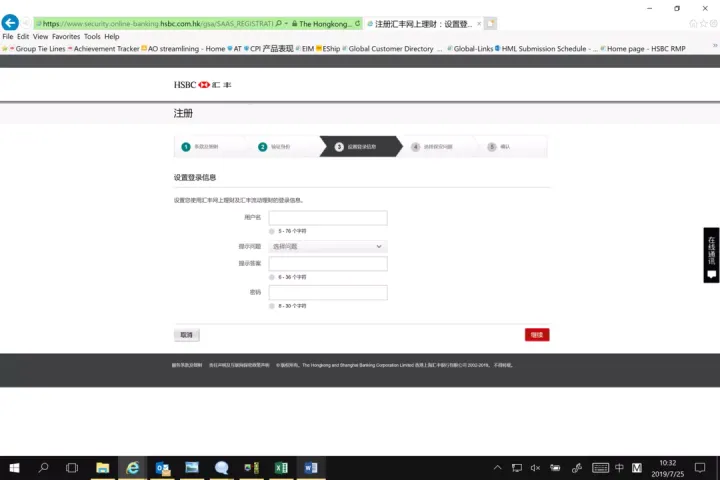The image size is (720, 480).
Task: Open Favorites star icon at top right
Action: point(704,23)
